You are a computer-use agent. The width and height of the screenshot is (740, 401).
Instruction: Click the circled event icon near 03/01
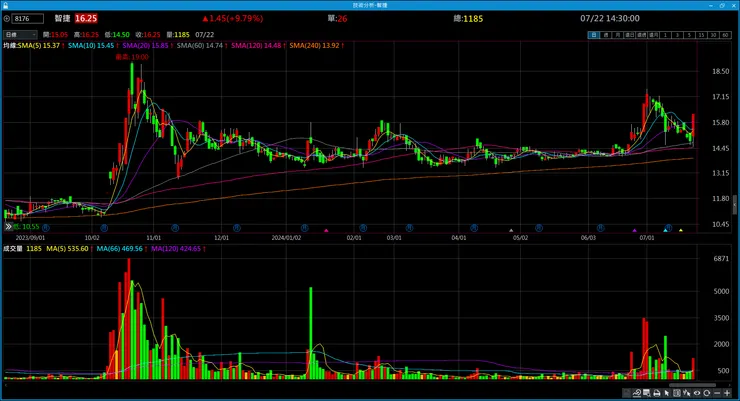click(x=410, y=228)
